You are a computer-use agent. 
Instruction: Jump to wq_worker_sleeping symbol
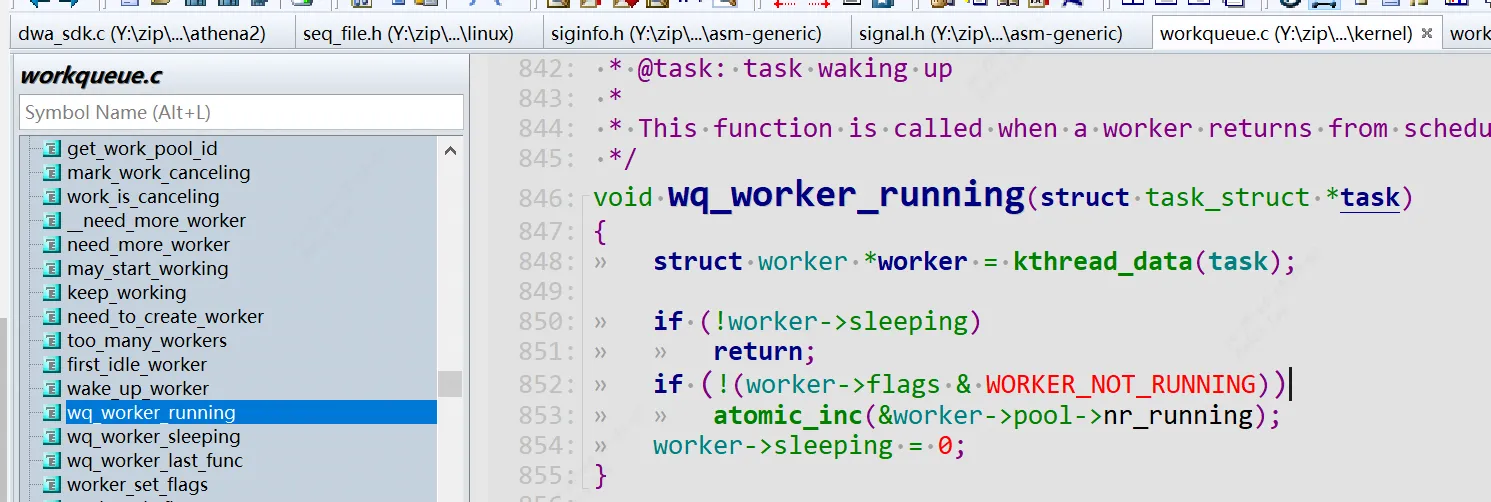[x=153, y=437]
